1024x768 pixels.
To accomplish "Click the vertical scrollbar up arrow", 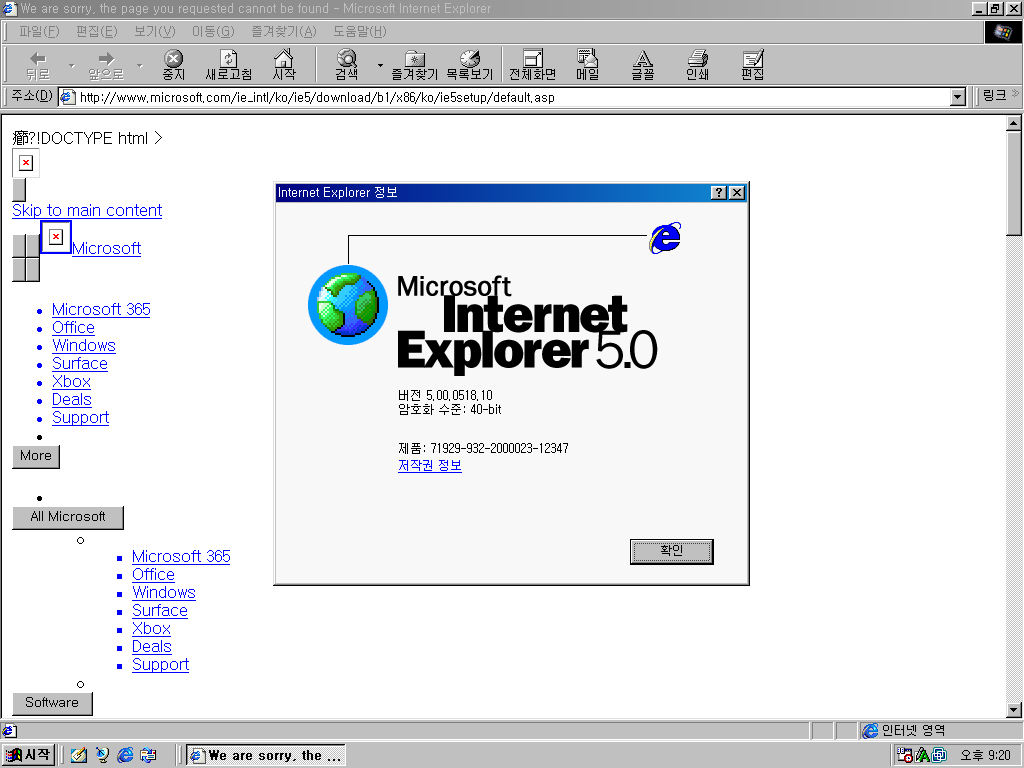I will point(1014,123).
